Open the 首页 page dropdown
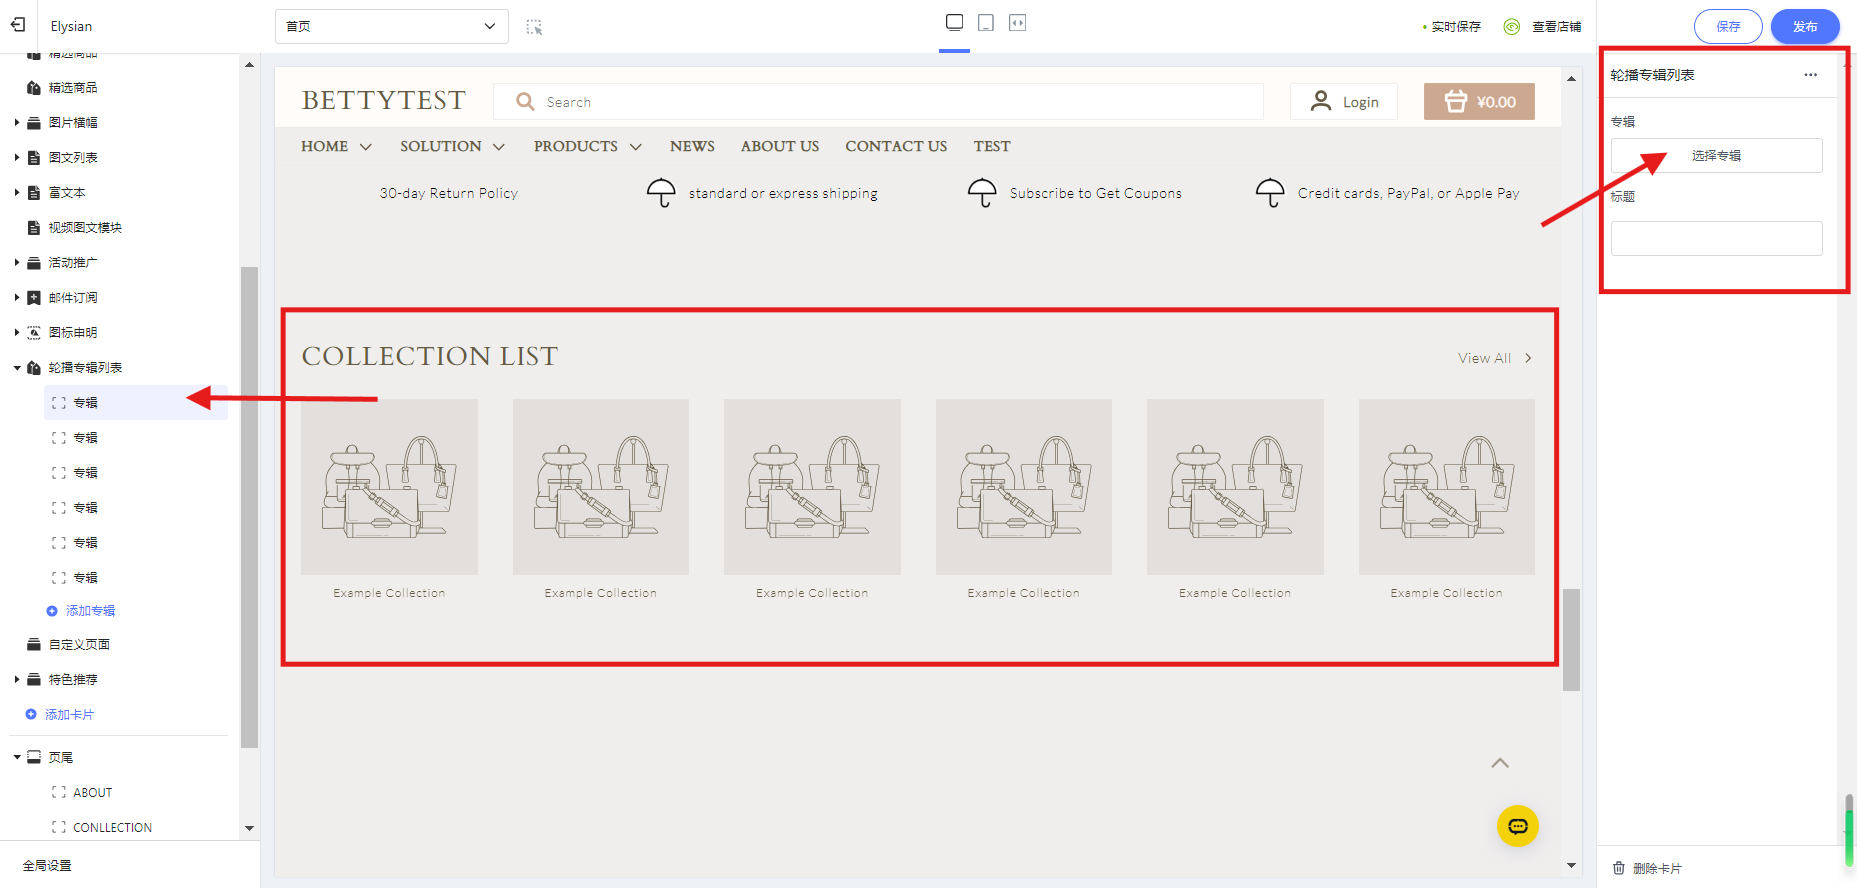 391,26
